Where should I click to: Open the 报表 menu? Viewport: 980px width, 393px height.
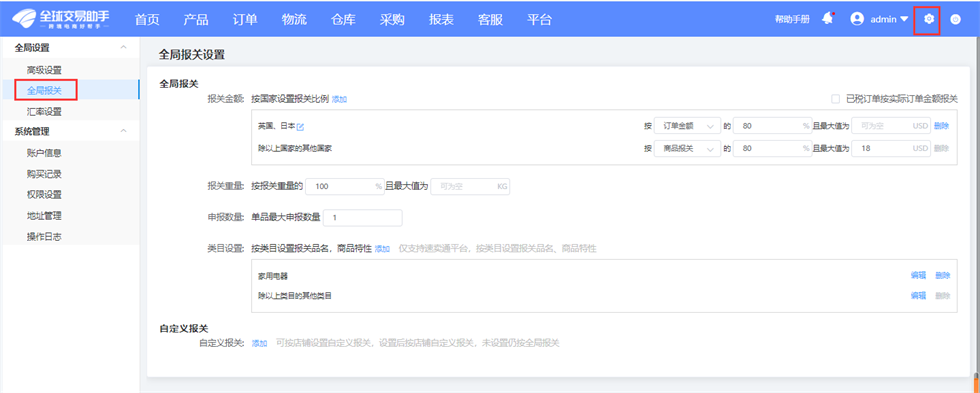pyautogui.click(x=441, y=19)
